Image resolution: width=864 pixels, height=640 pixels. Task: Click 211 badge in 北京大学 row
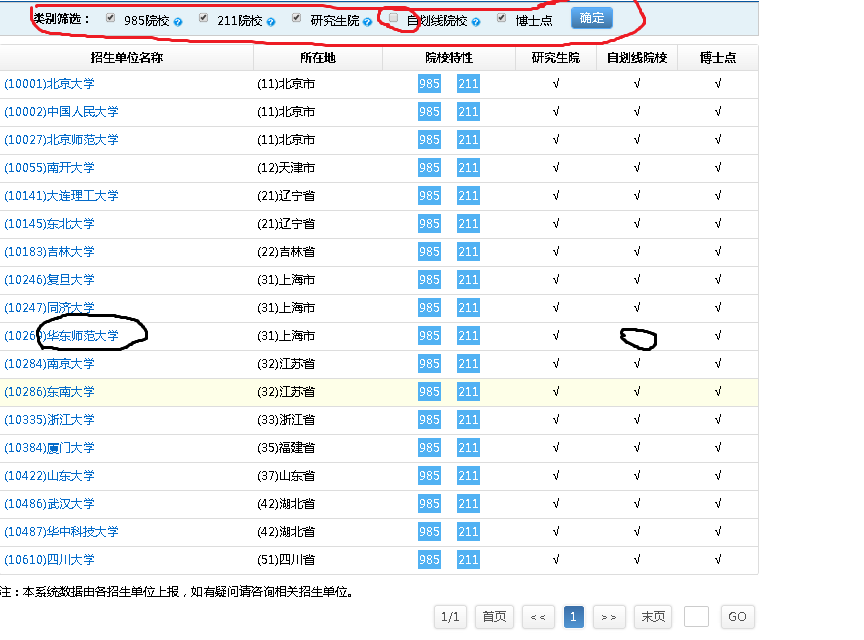[x=468, y=84]
